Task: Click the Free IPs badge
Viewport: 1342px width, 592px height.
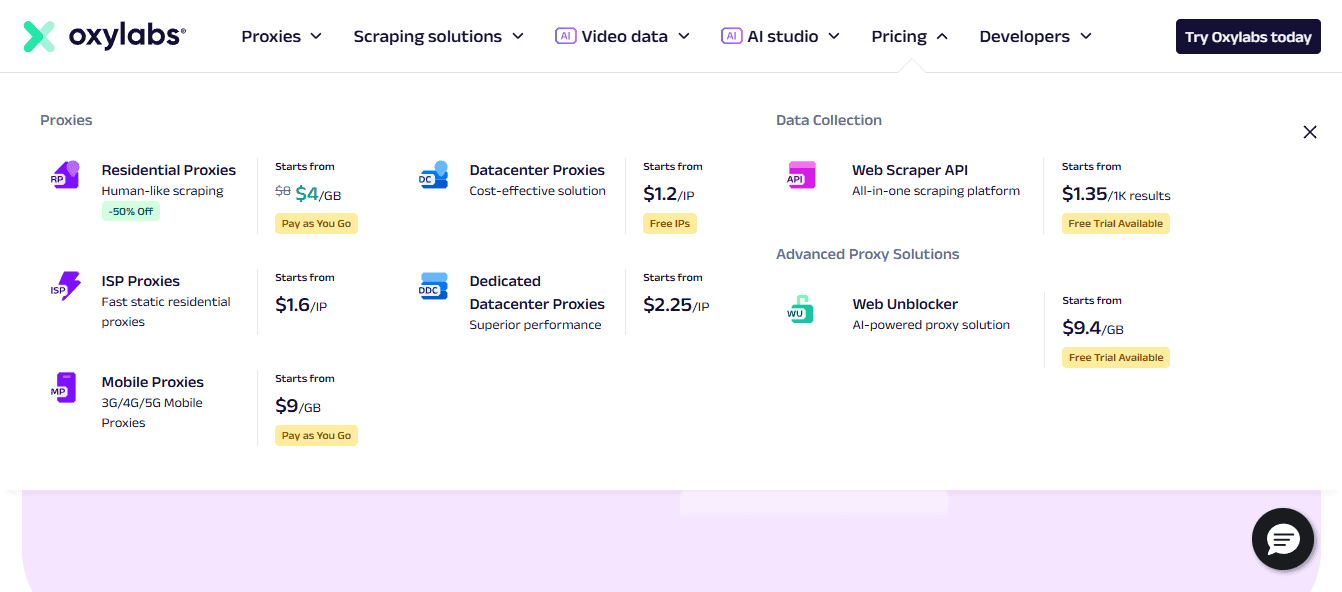Action: click(670, 224)
